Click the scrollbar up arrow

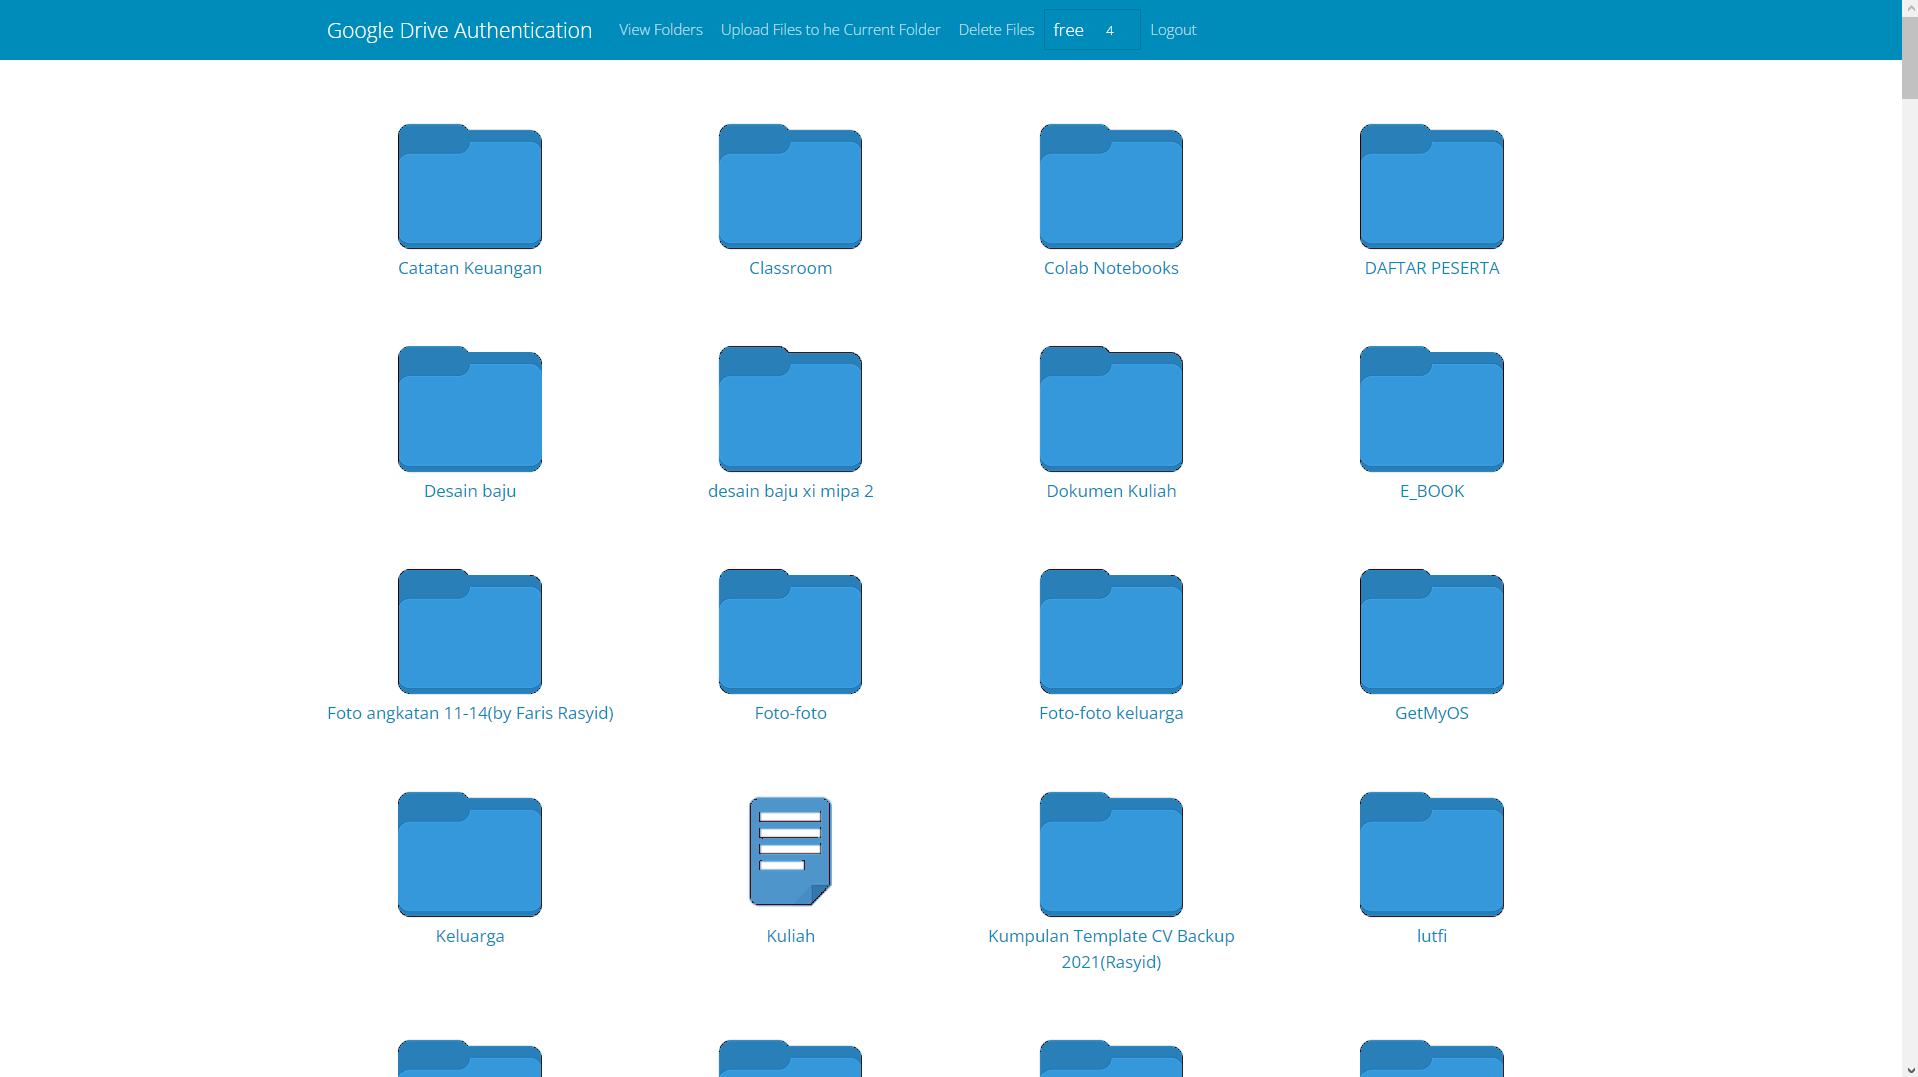[1910, 7]
